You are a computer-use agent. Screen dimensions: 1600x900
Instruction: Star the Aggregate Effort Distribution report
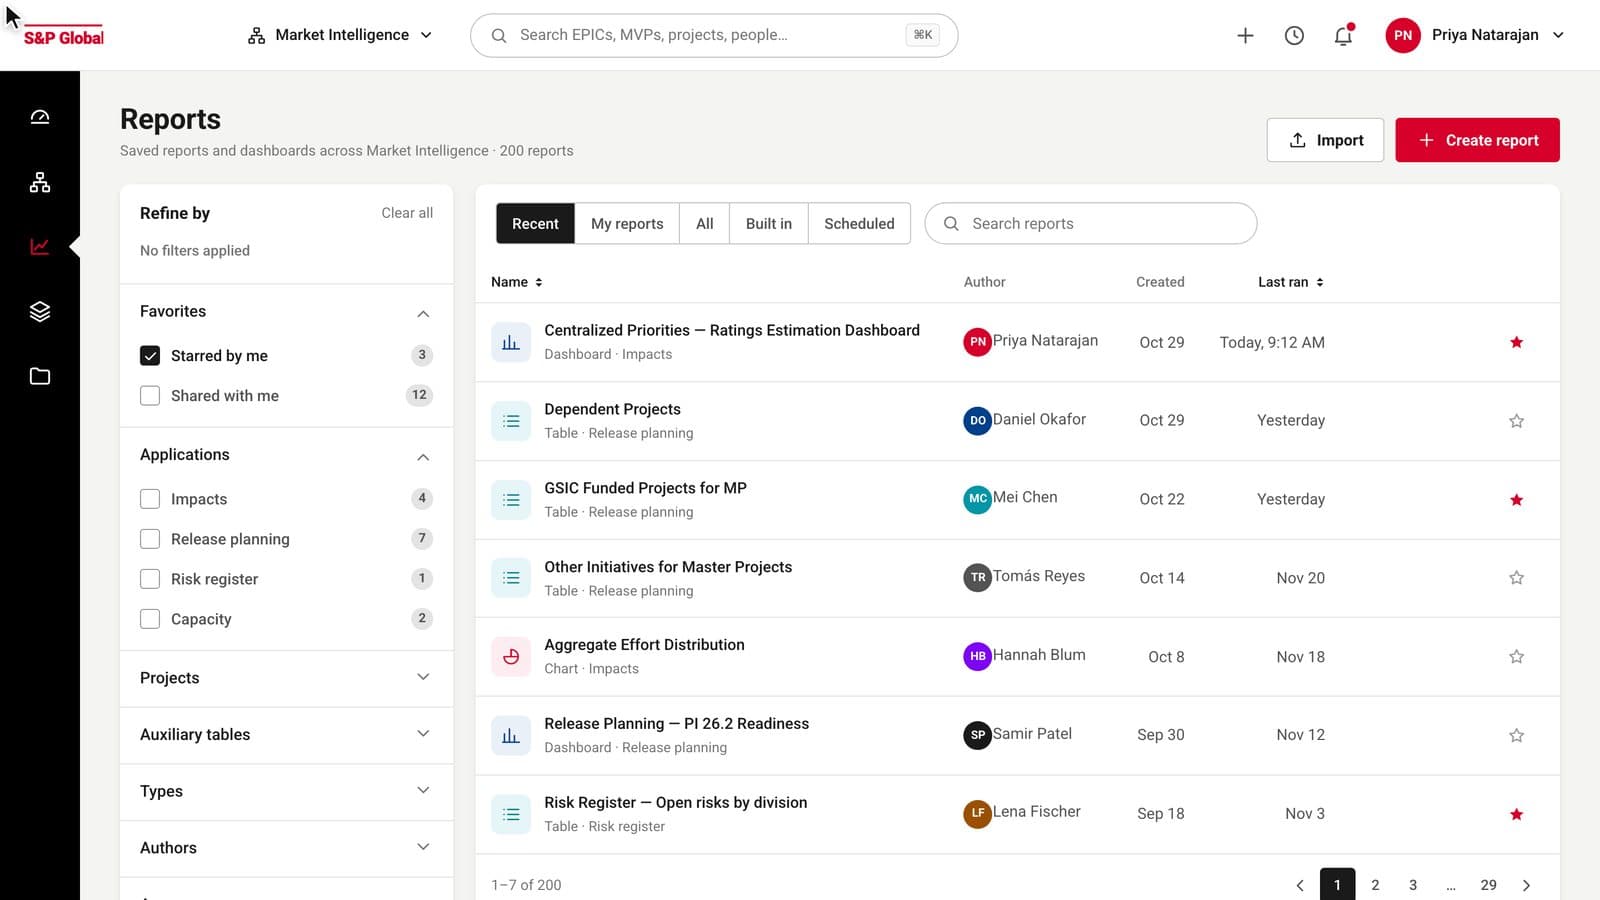coord(1516,657)
